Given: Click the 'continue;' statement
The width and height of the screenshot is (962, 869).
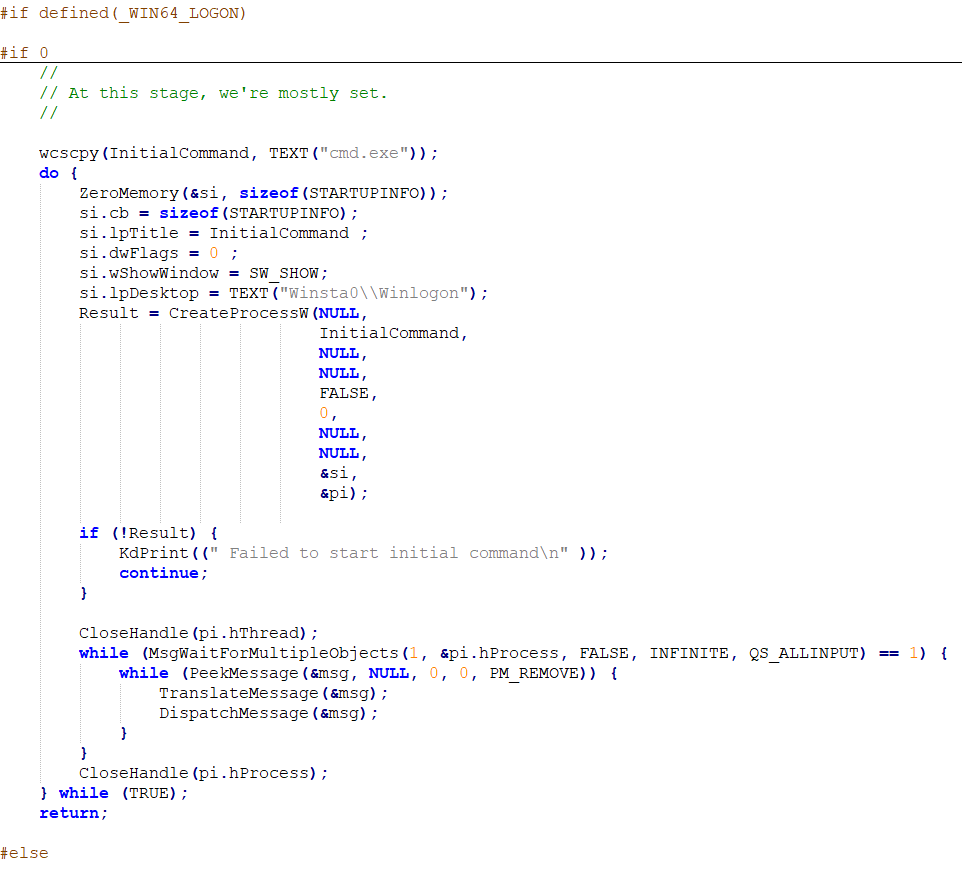Looking at the screenshot, I should coord(164,573).
